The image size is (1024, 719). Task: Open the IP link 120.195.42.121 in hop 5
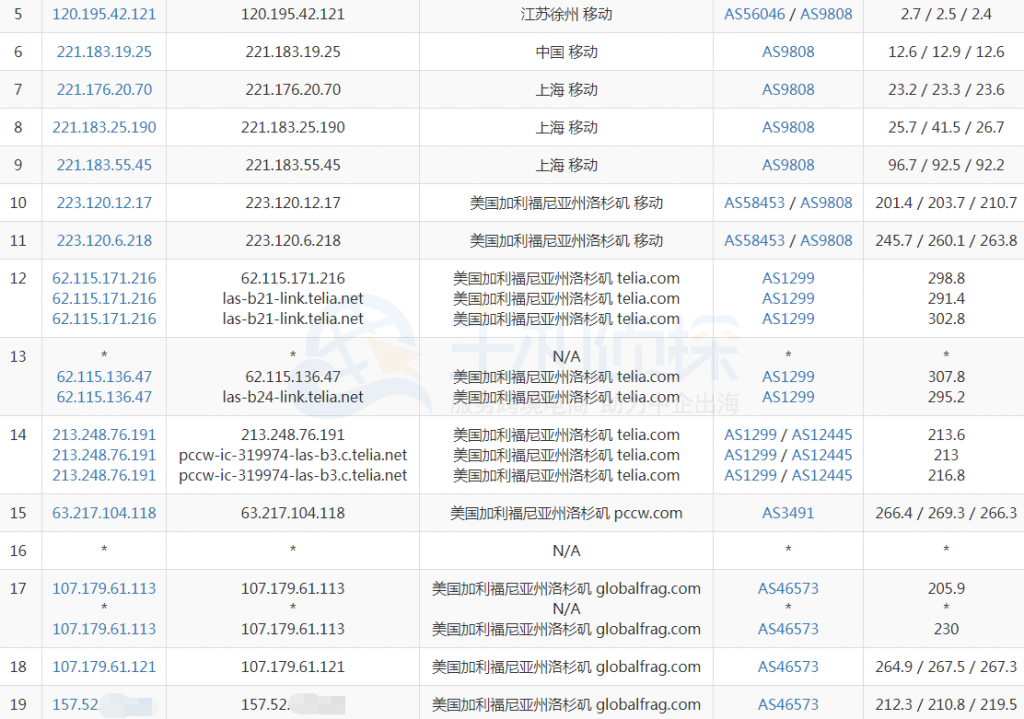coord(104,14)
